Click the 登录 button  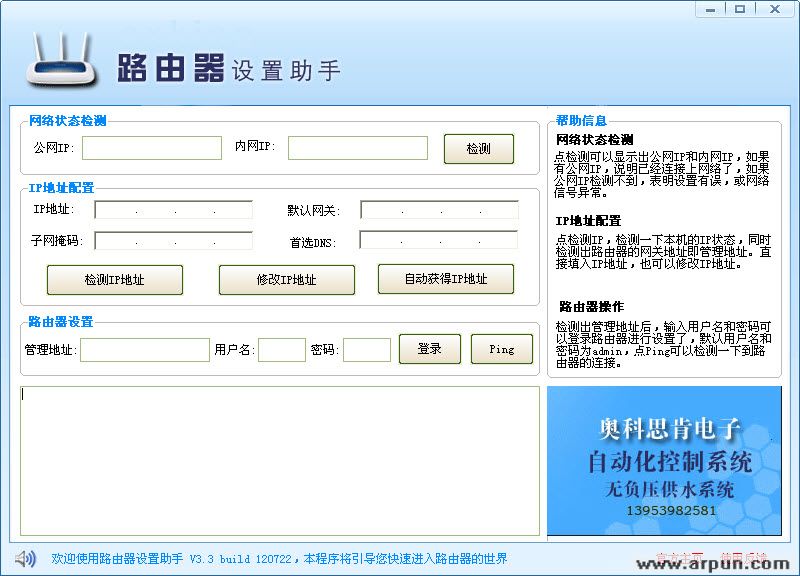429,349
